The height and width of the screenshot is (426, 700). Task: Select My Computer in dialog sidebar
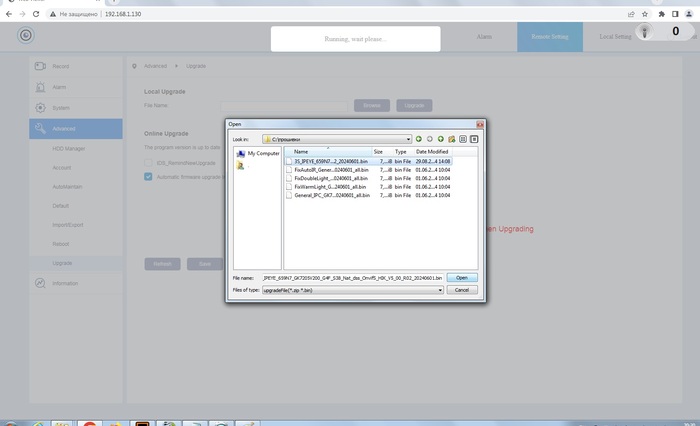coord(258,153)
